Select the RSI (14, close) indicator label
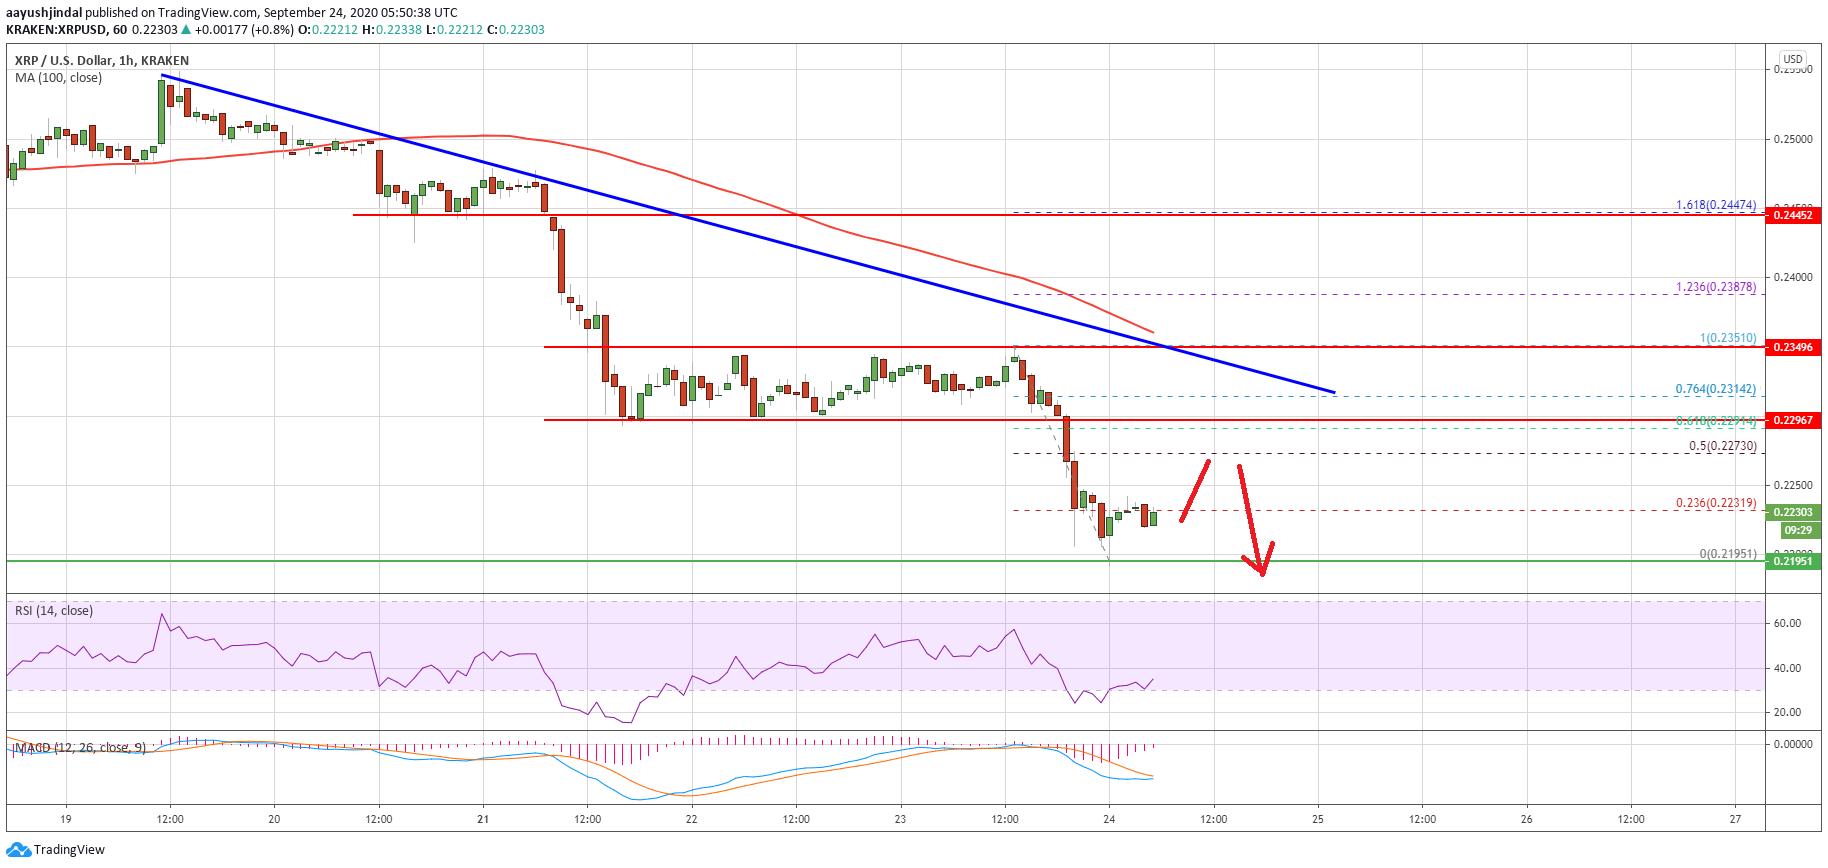The height and width of the screenshot is (868, 1828). 54,611
